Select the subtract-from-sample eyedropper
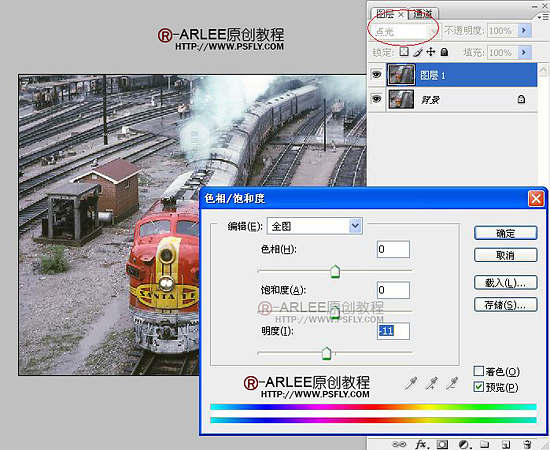Viewport: 550px width, 450px height. click(x=452, y=383)
